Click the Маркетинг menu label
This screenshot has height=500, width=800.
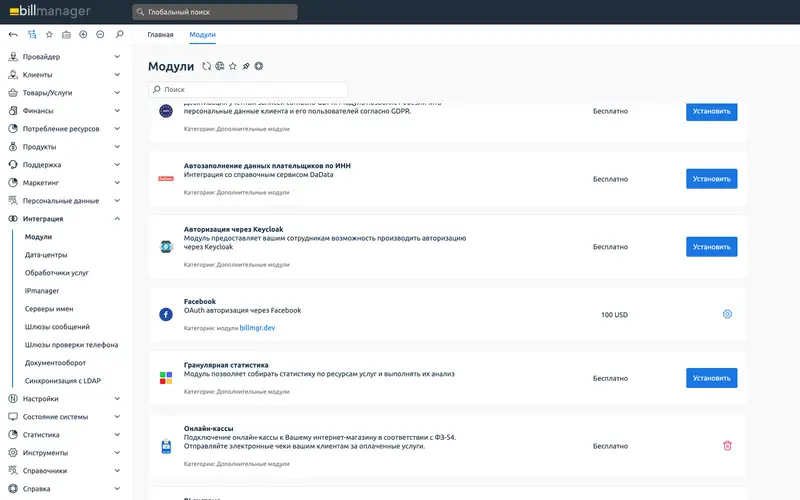[x=41, y=183]
